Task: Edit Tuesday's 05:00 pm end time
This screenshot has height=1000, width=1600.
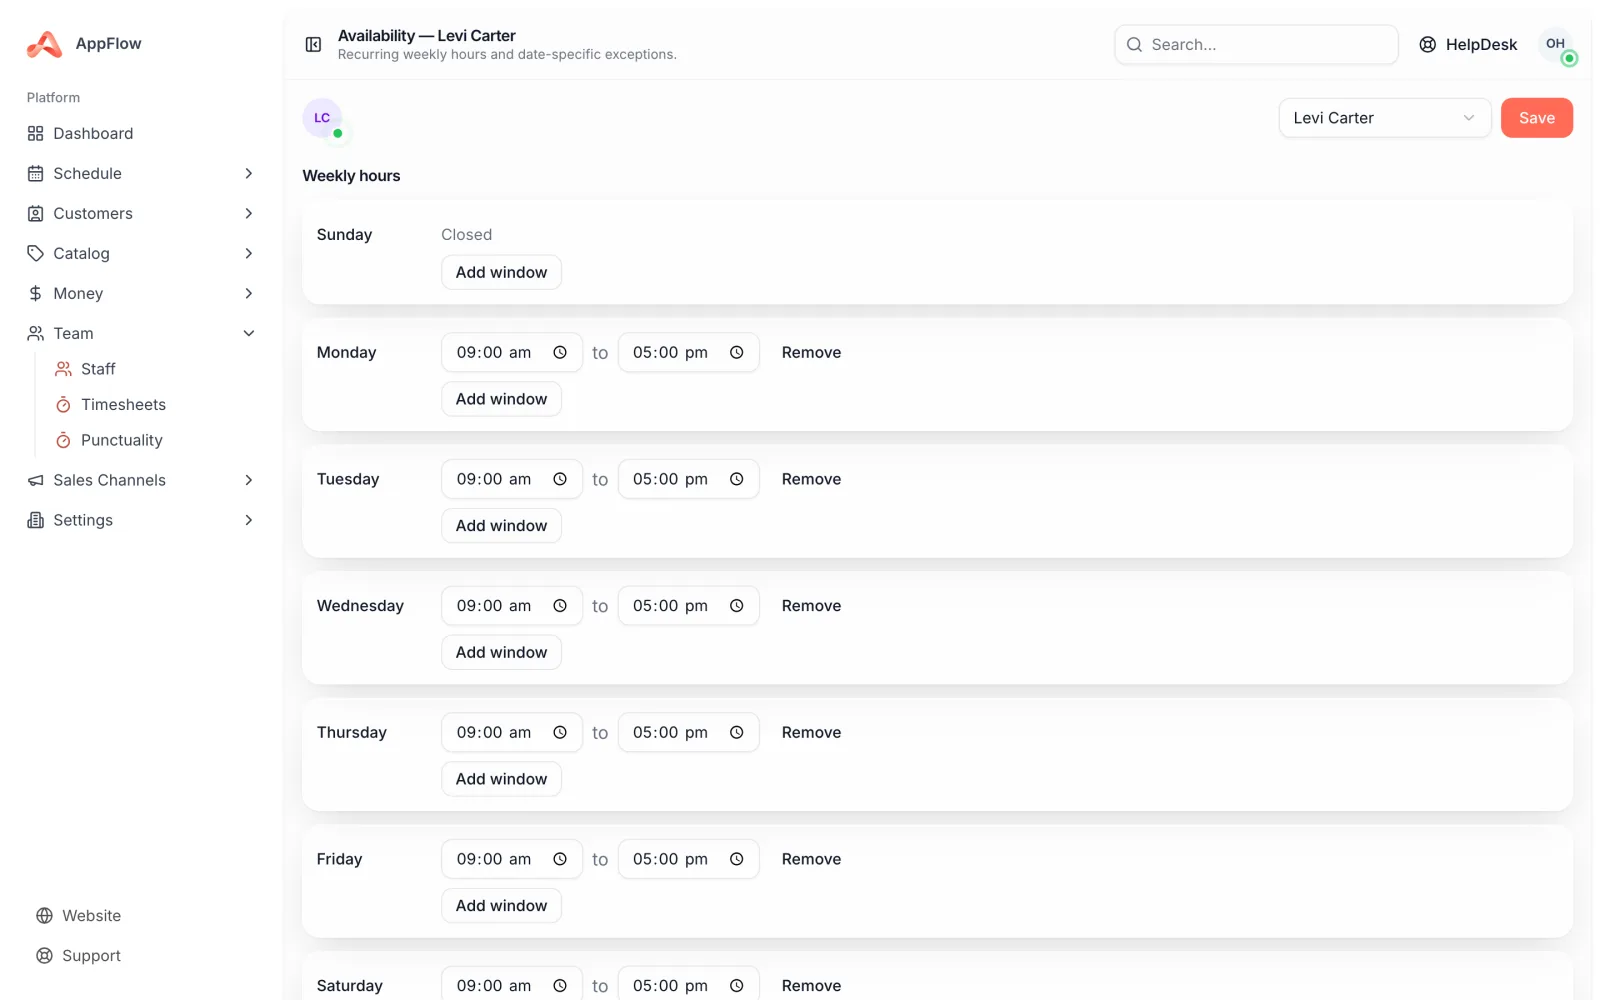Action: click(x=688, y=479)
